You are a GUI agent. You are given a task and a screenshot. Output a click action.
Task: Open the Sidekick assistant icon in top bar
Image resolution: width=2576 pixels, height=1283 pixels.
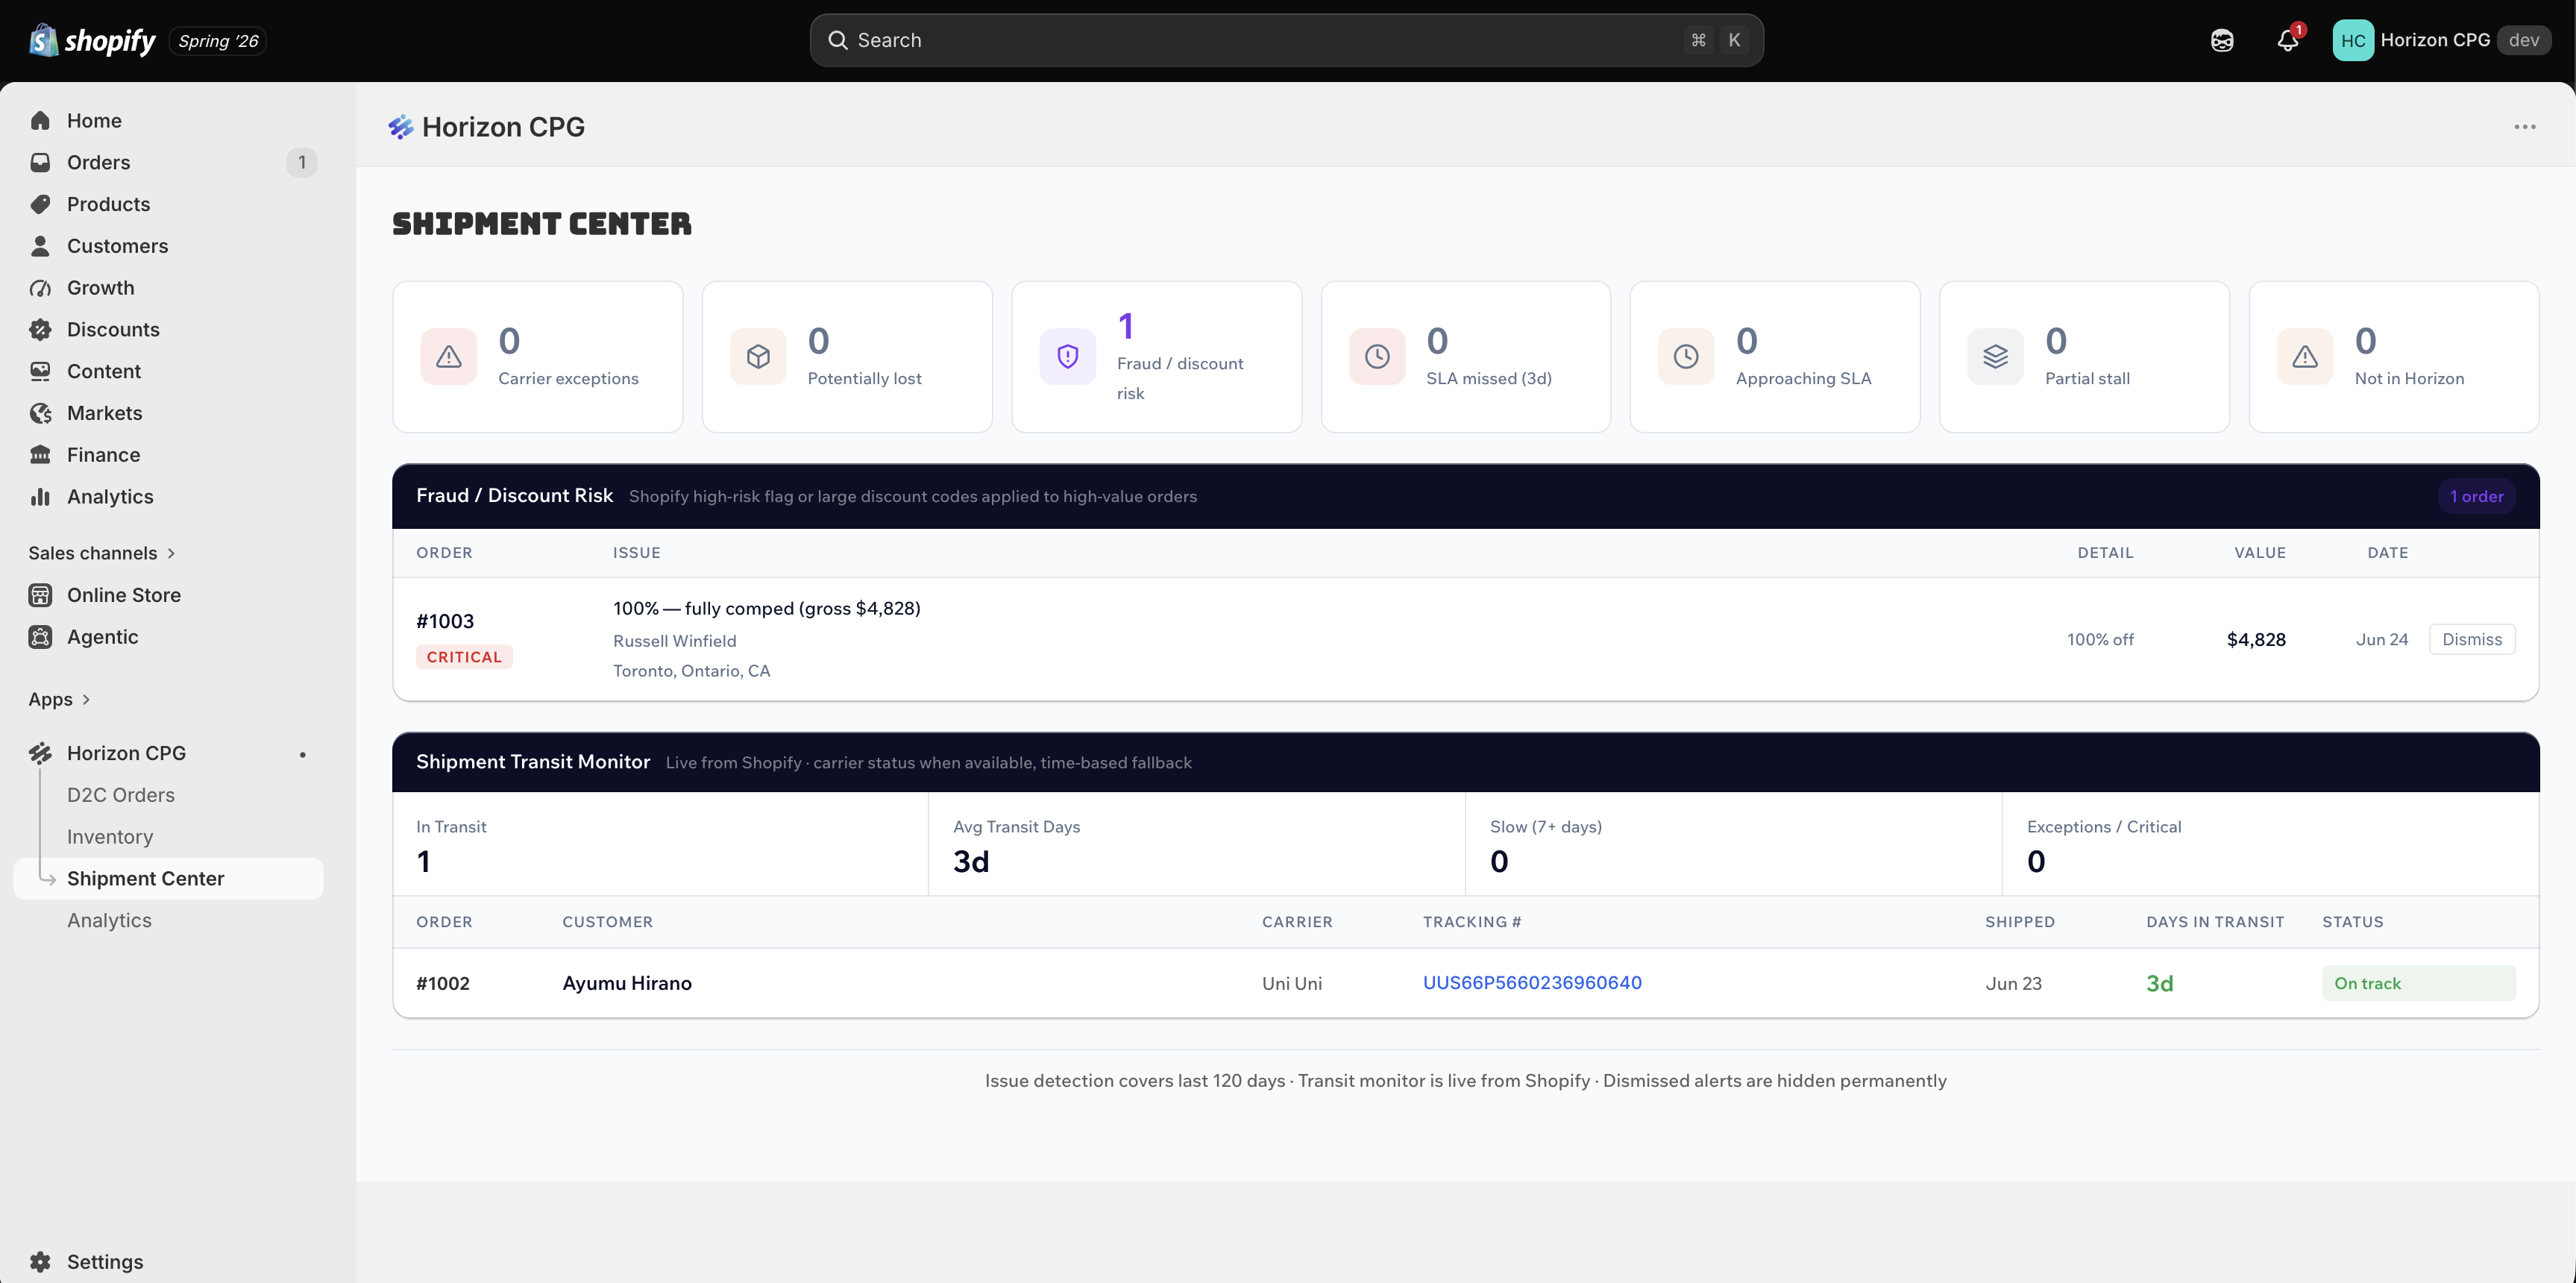(2222, 40)
